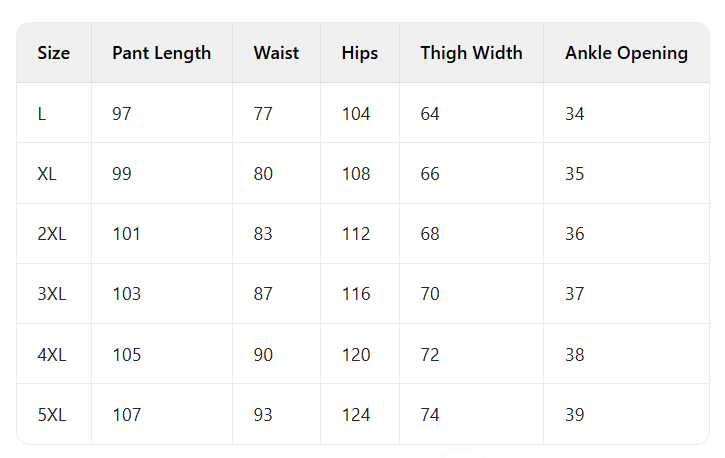Click the Waist column header
The image size is (725, 458).
click(276, 53)
